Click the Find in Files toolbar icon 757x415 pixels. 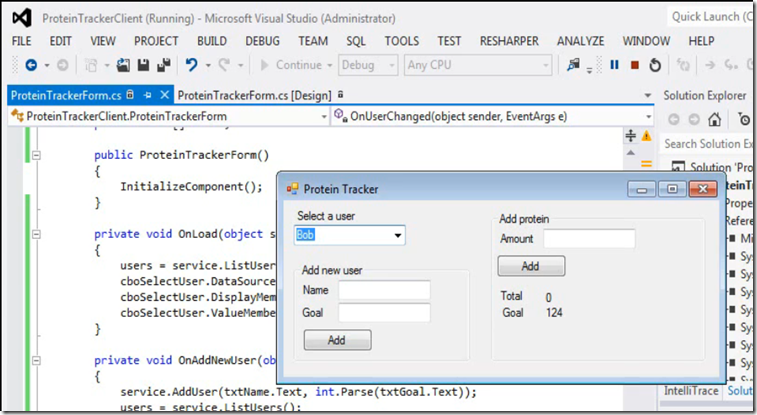coord(574,65)
